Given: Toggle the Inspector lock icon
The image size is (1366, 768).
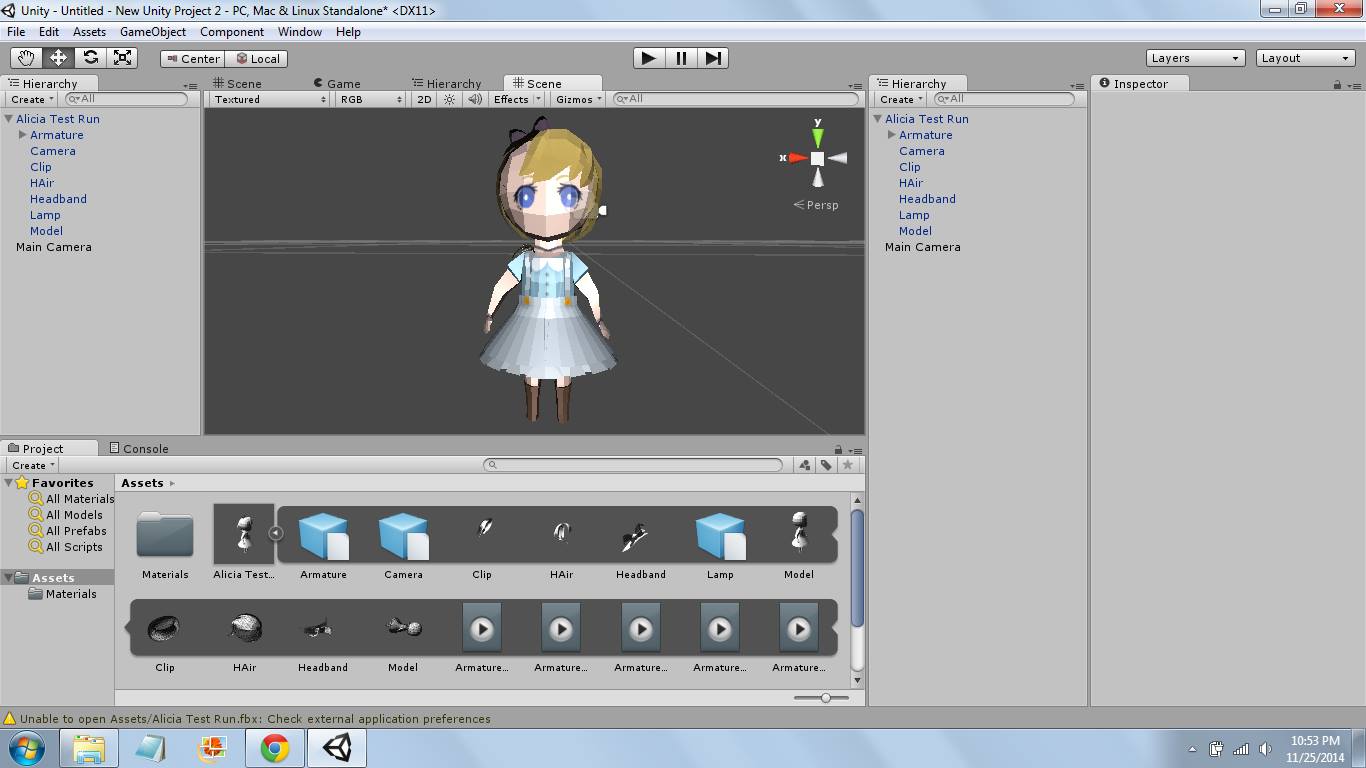Looking at the screenshot, I should pyautogui.click(x=1337, y=85).
